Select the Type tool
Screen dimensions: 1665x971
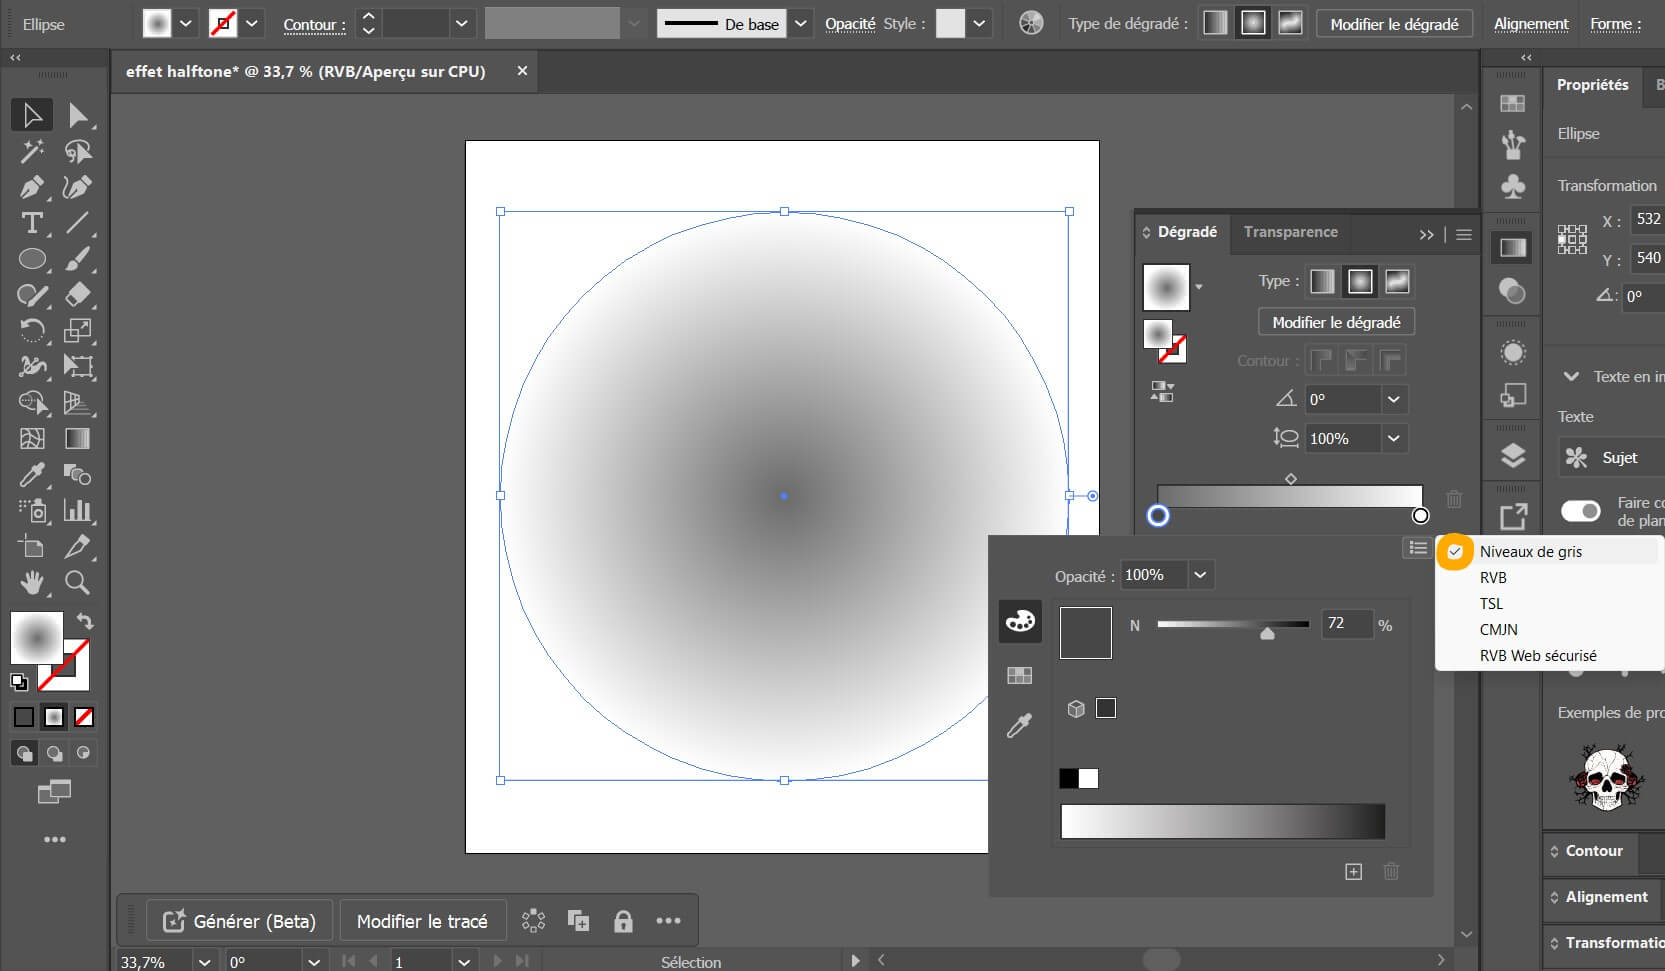click(32, 223)
